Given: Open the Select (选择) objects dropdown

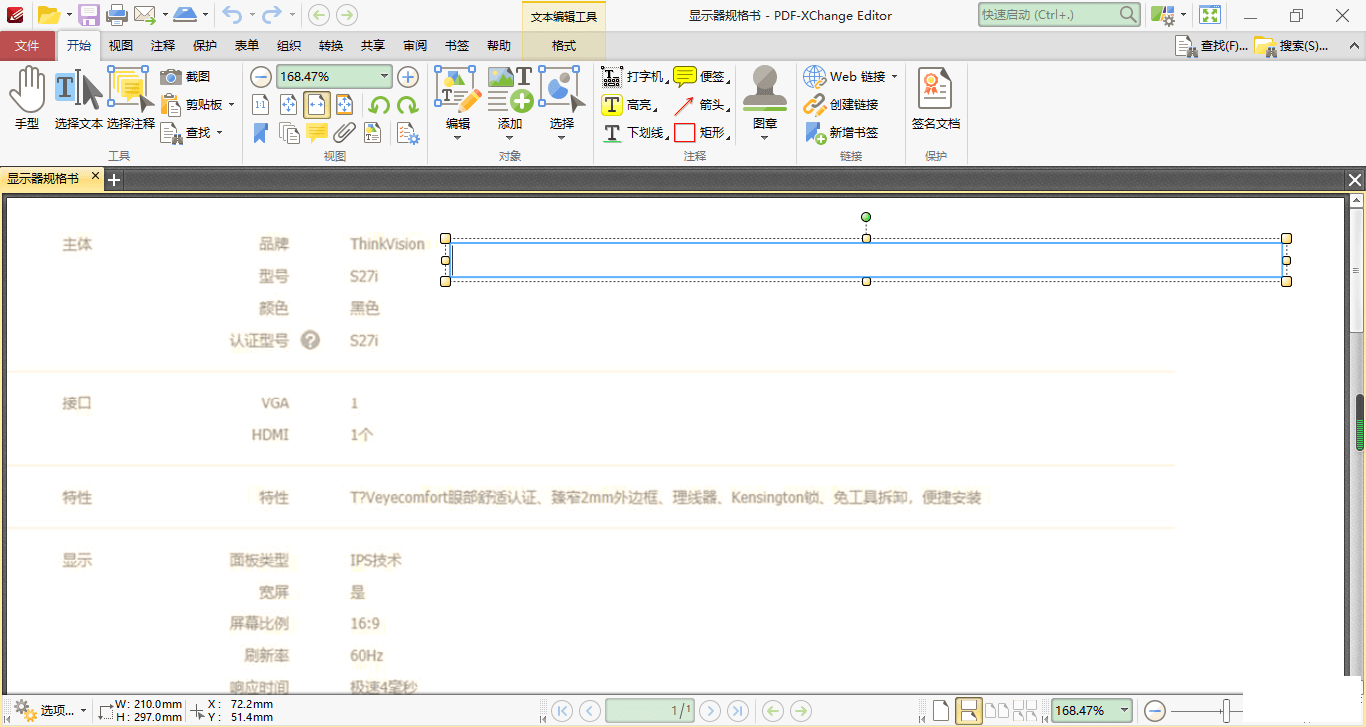Looking at the screenshot, I should 562,103.
